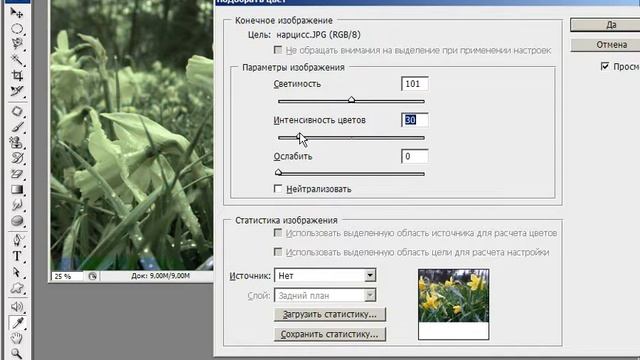Select the Move tool
The height and width of the screenshot is (360, 640).
pos(17,13)
